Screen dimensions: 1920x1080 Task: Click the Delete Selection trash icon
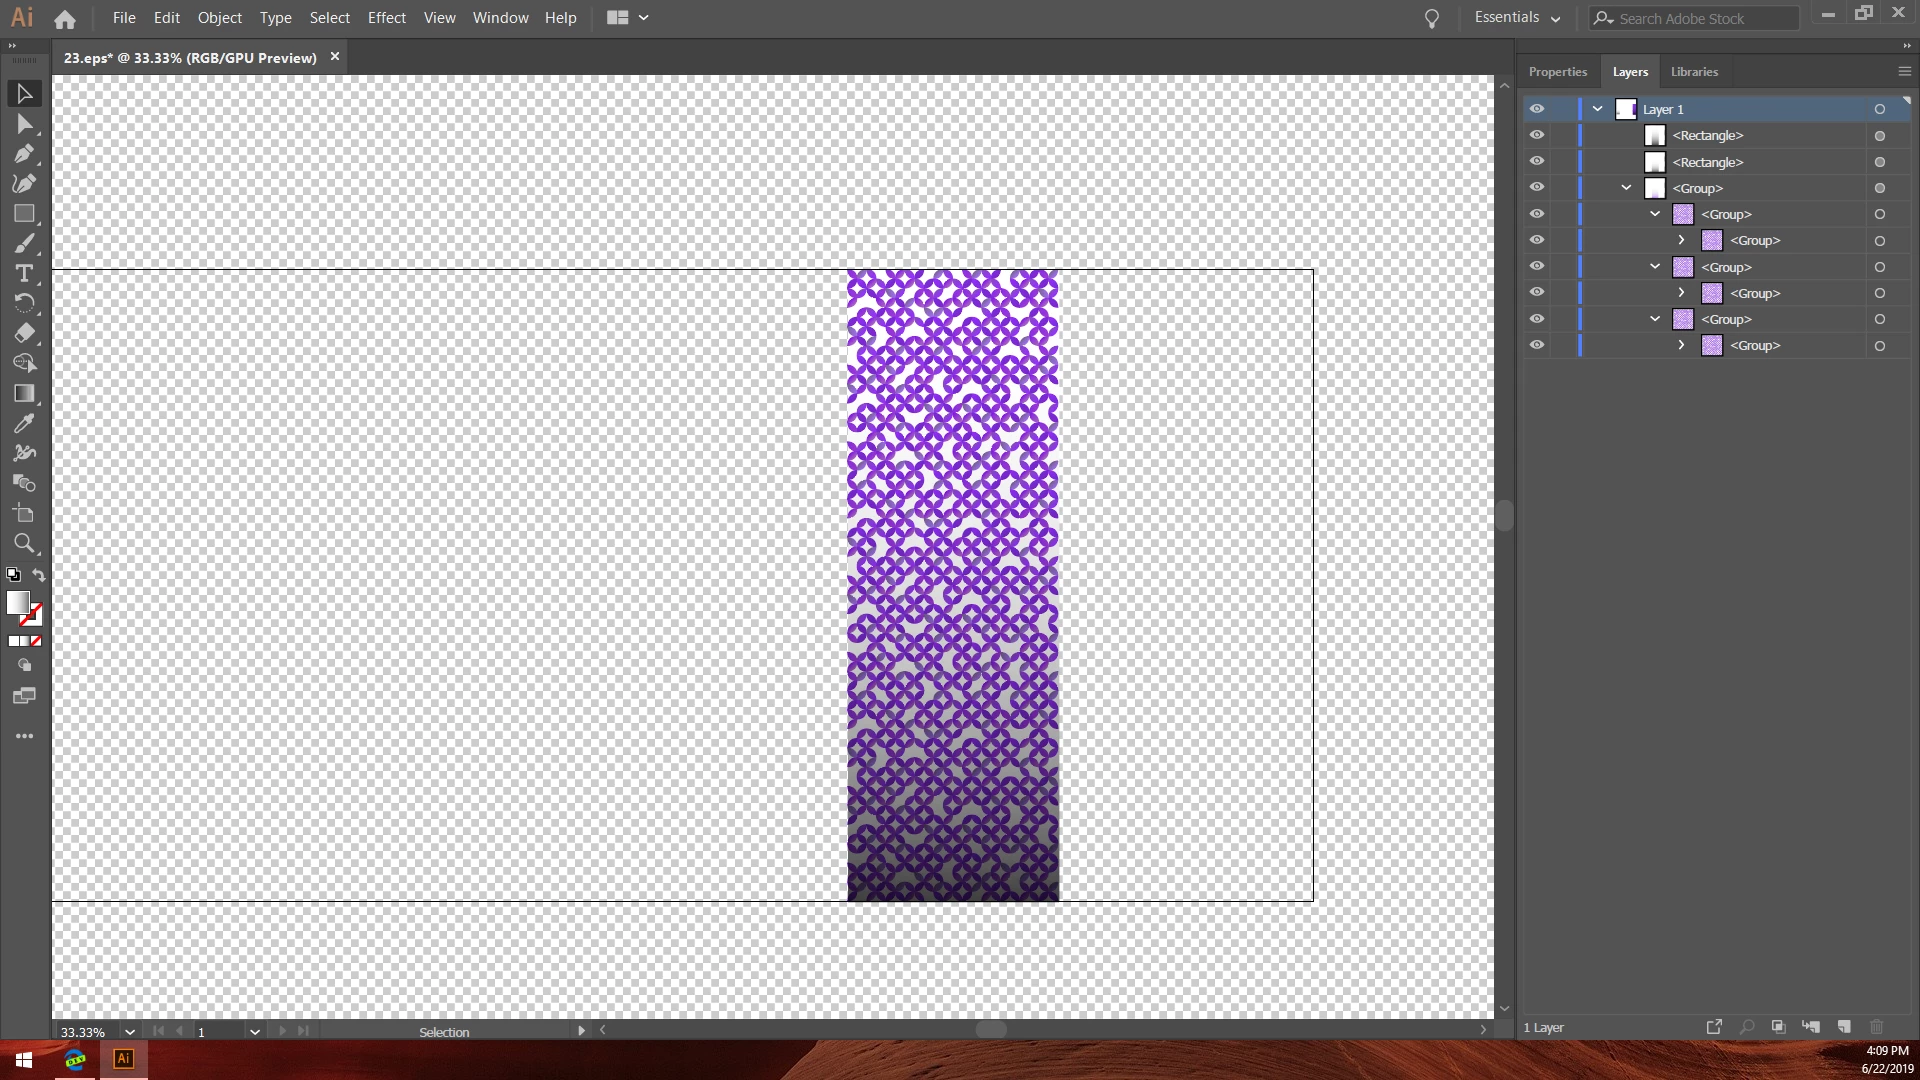coord(1877,1027)
